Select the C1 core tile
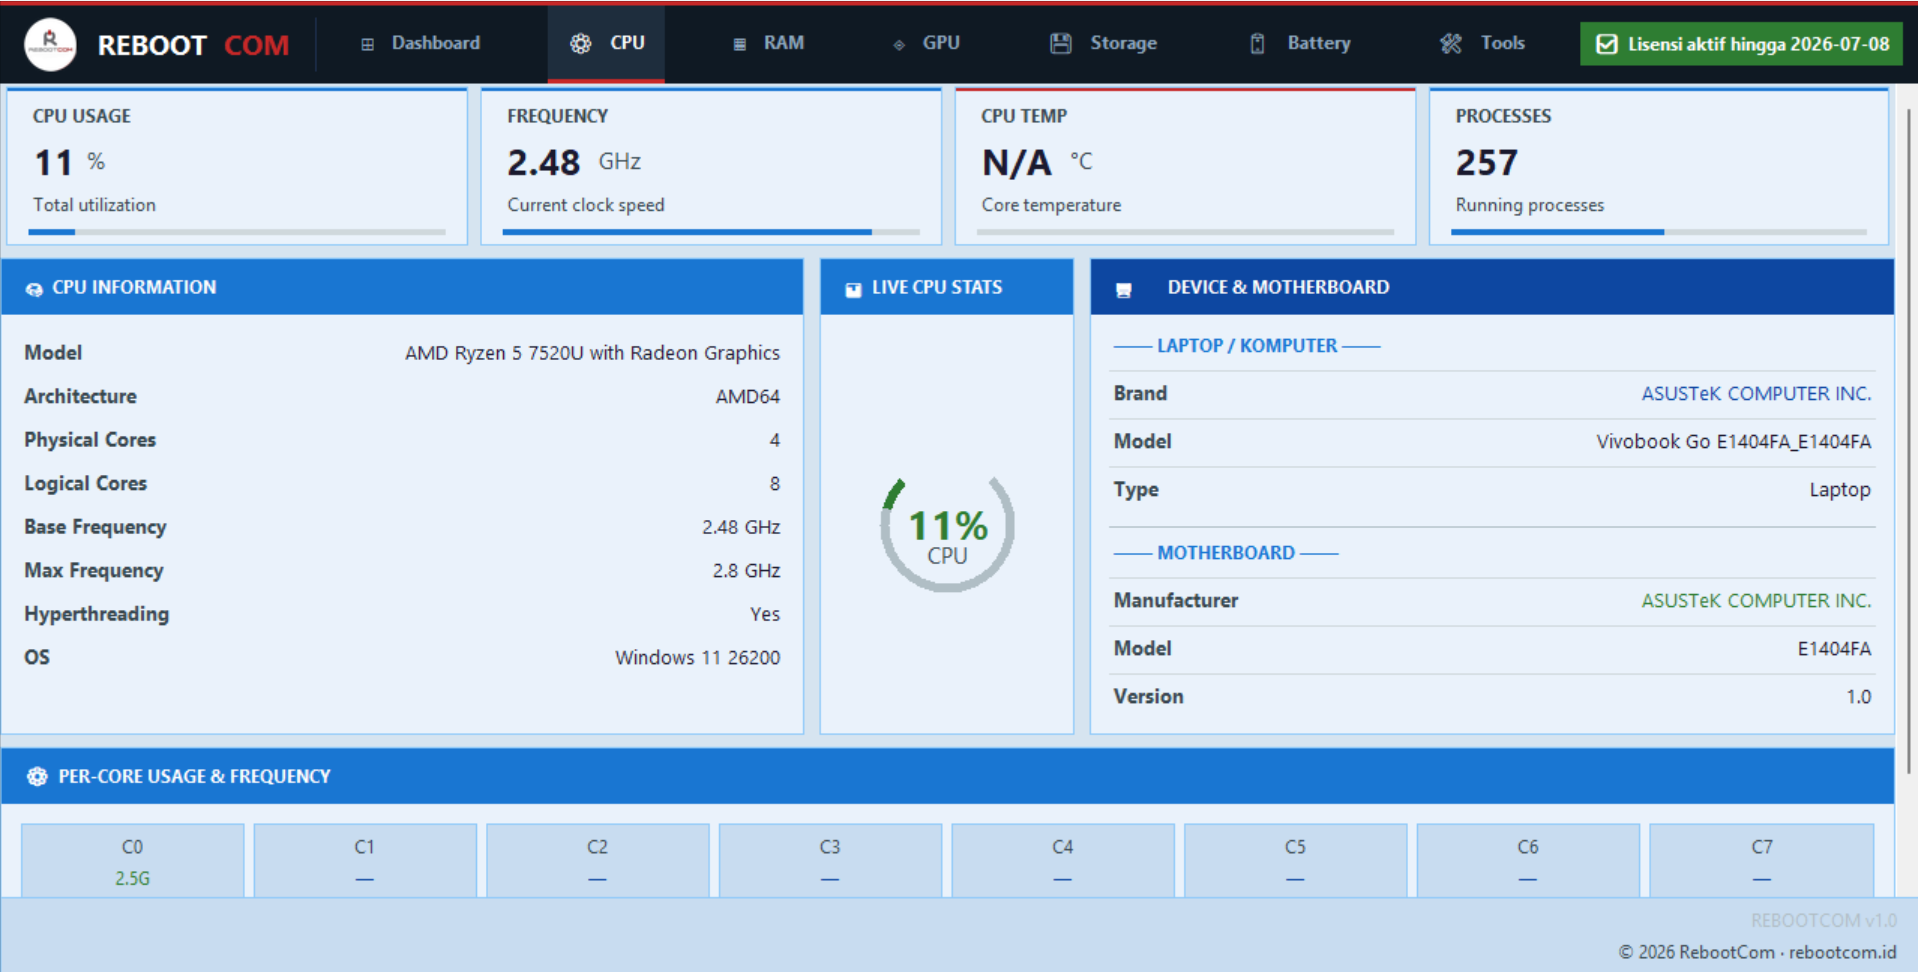Viewport: 1918px width, 972px height. (365, 860)
